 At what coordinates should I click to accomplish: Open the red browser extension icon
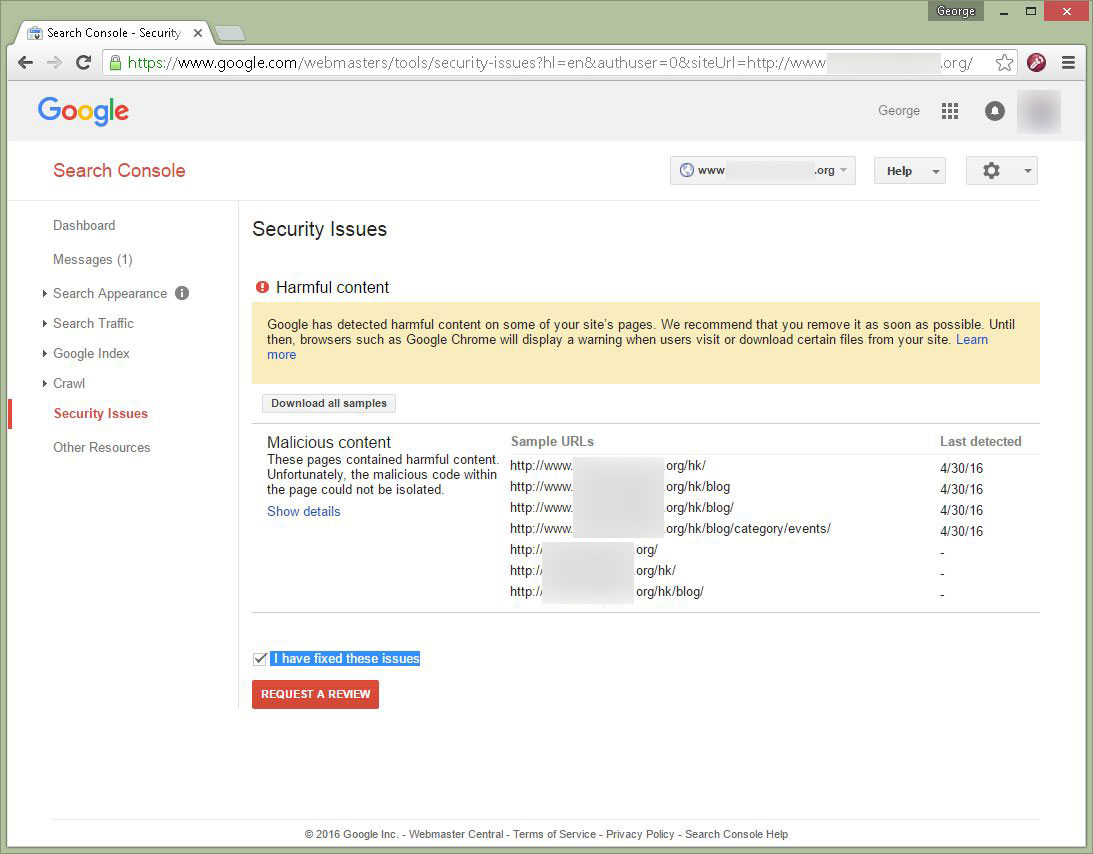point(1037,63)
